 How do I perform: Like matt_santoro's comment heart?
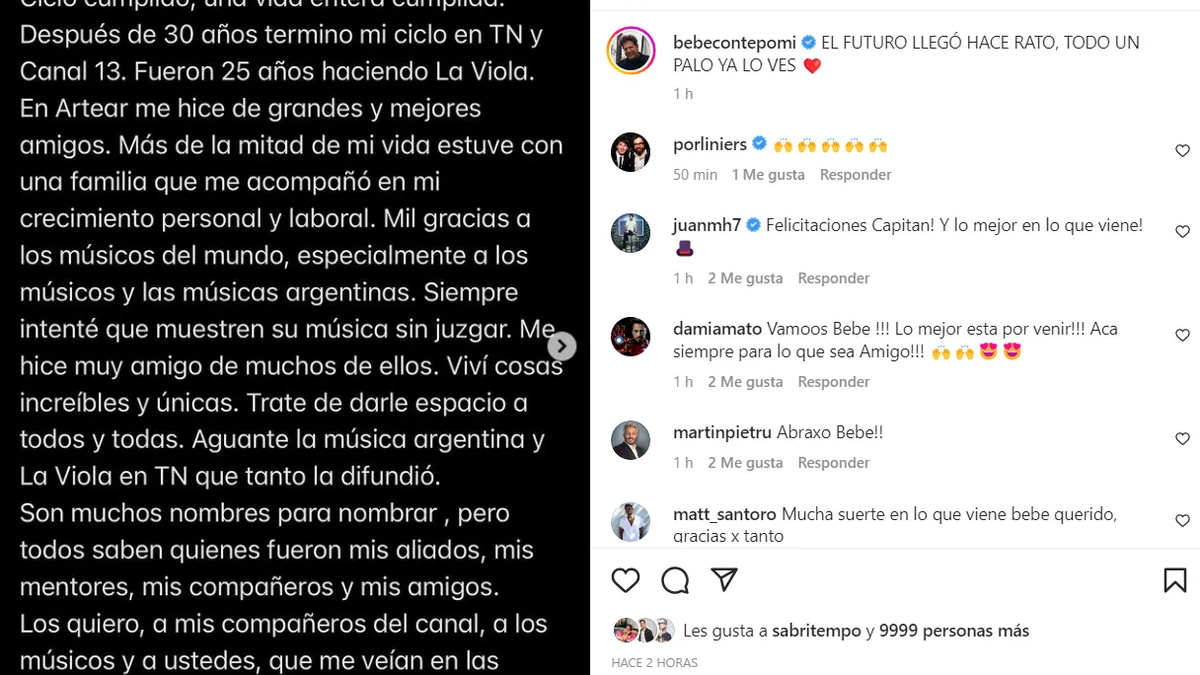pos(1182,521)
